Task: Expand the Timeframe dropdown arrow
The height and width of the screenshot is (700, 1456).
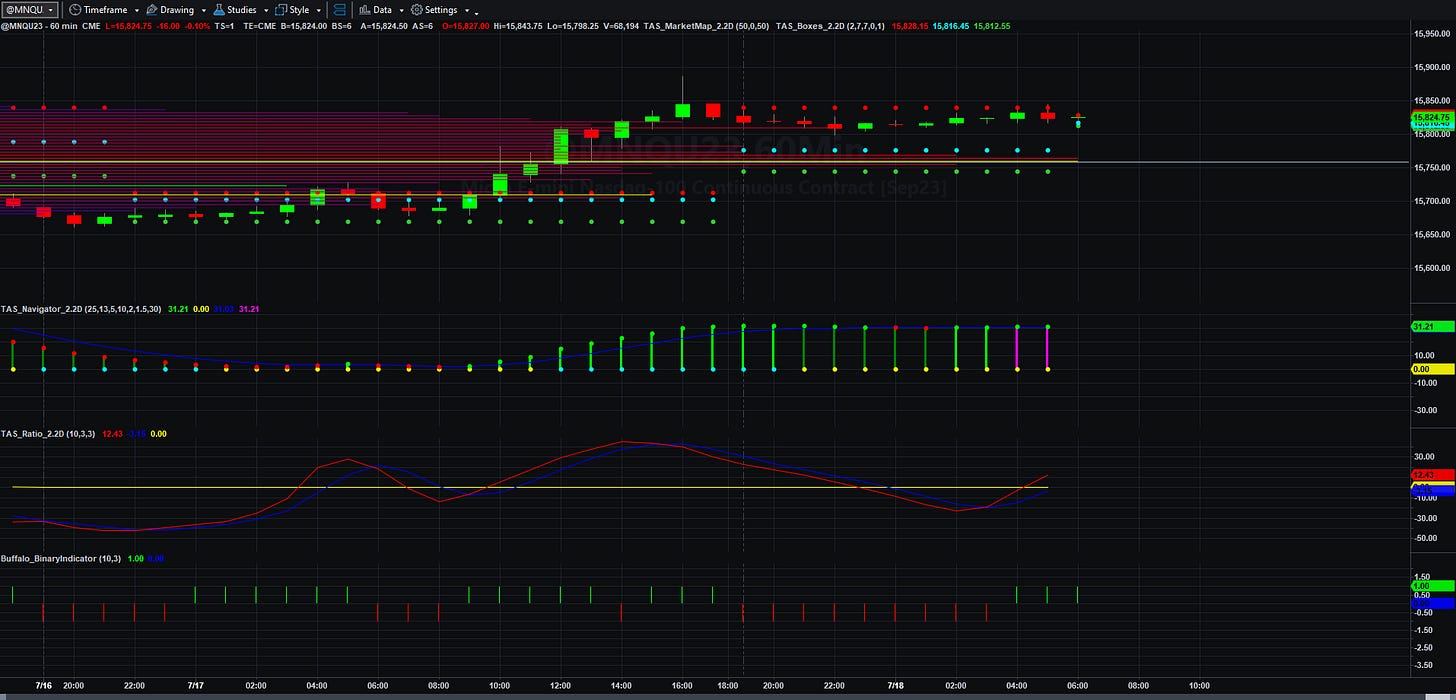Action: pos(137,10)
